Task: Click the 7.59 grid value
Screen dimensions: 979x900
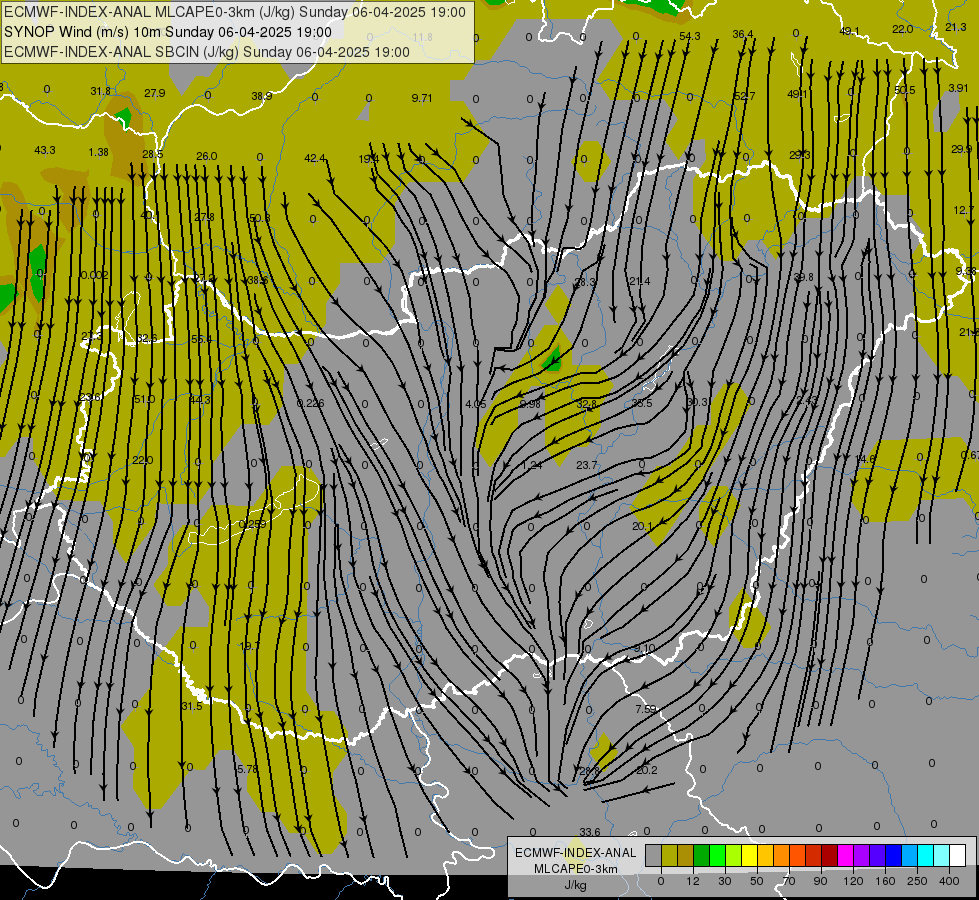Action: coord(646,709)
